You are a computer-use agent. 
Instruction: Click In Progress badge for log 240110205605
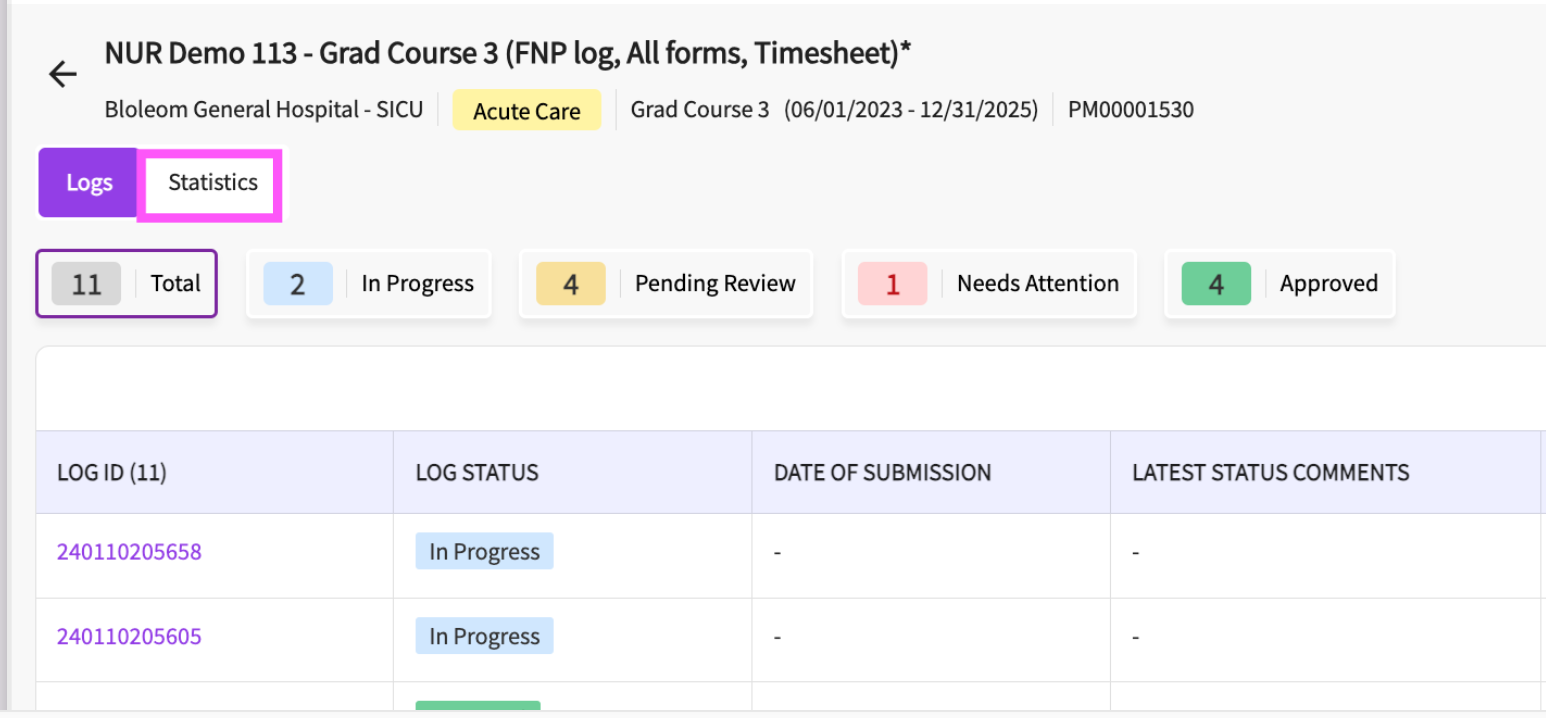pos(484,637)
